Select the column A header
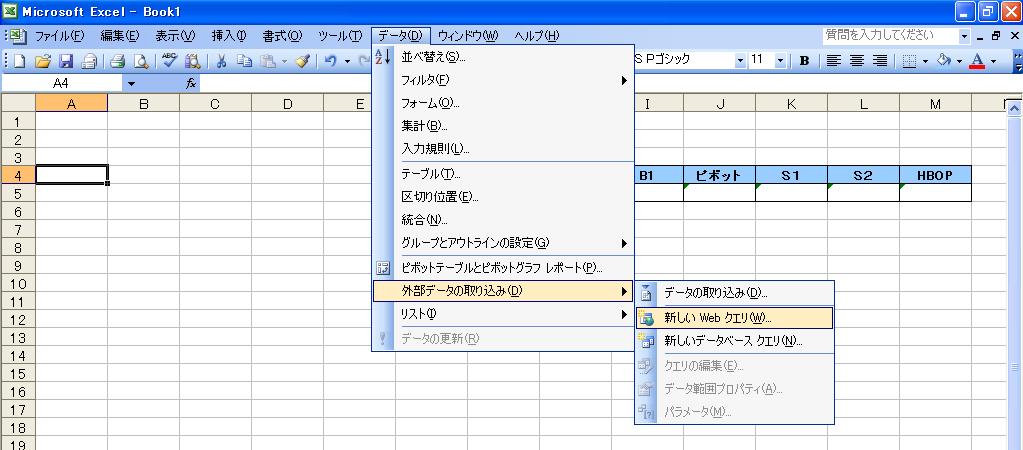Screen dimensions: 1023x450 [x=71, y=103]
